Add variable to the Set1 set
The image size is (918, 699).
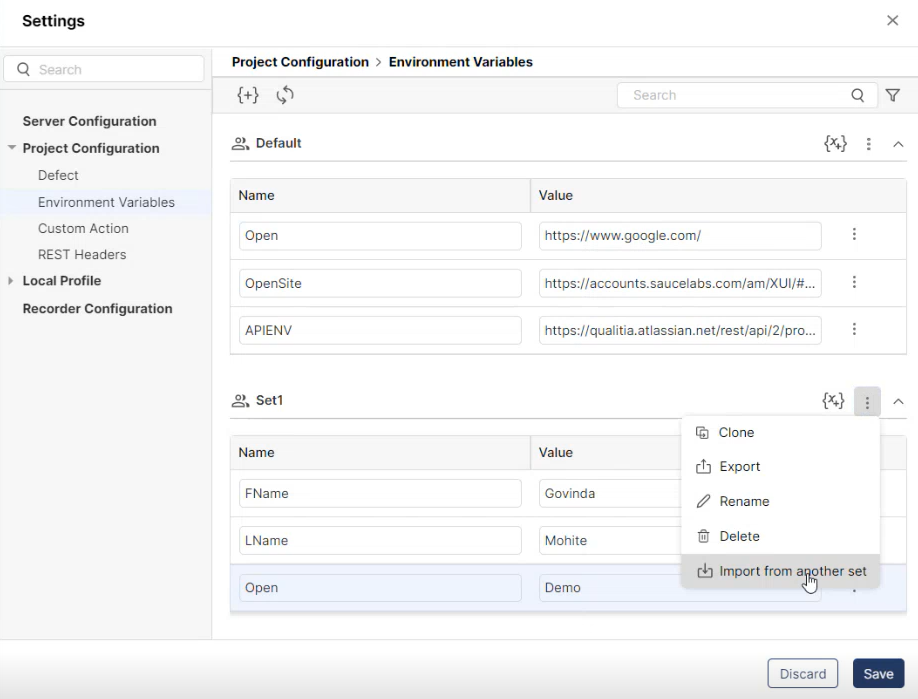[x=833, y=401]
